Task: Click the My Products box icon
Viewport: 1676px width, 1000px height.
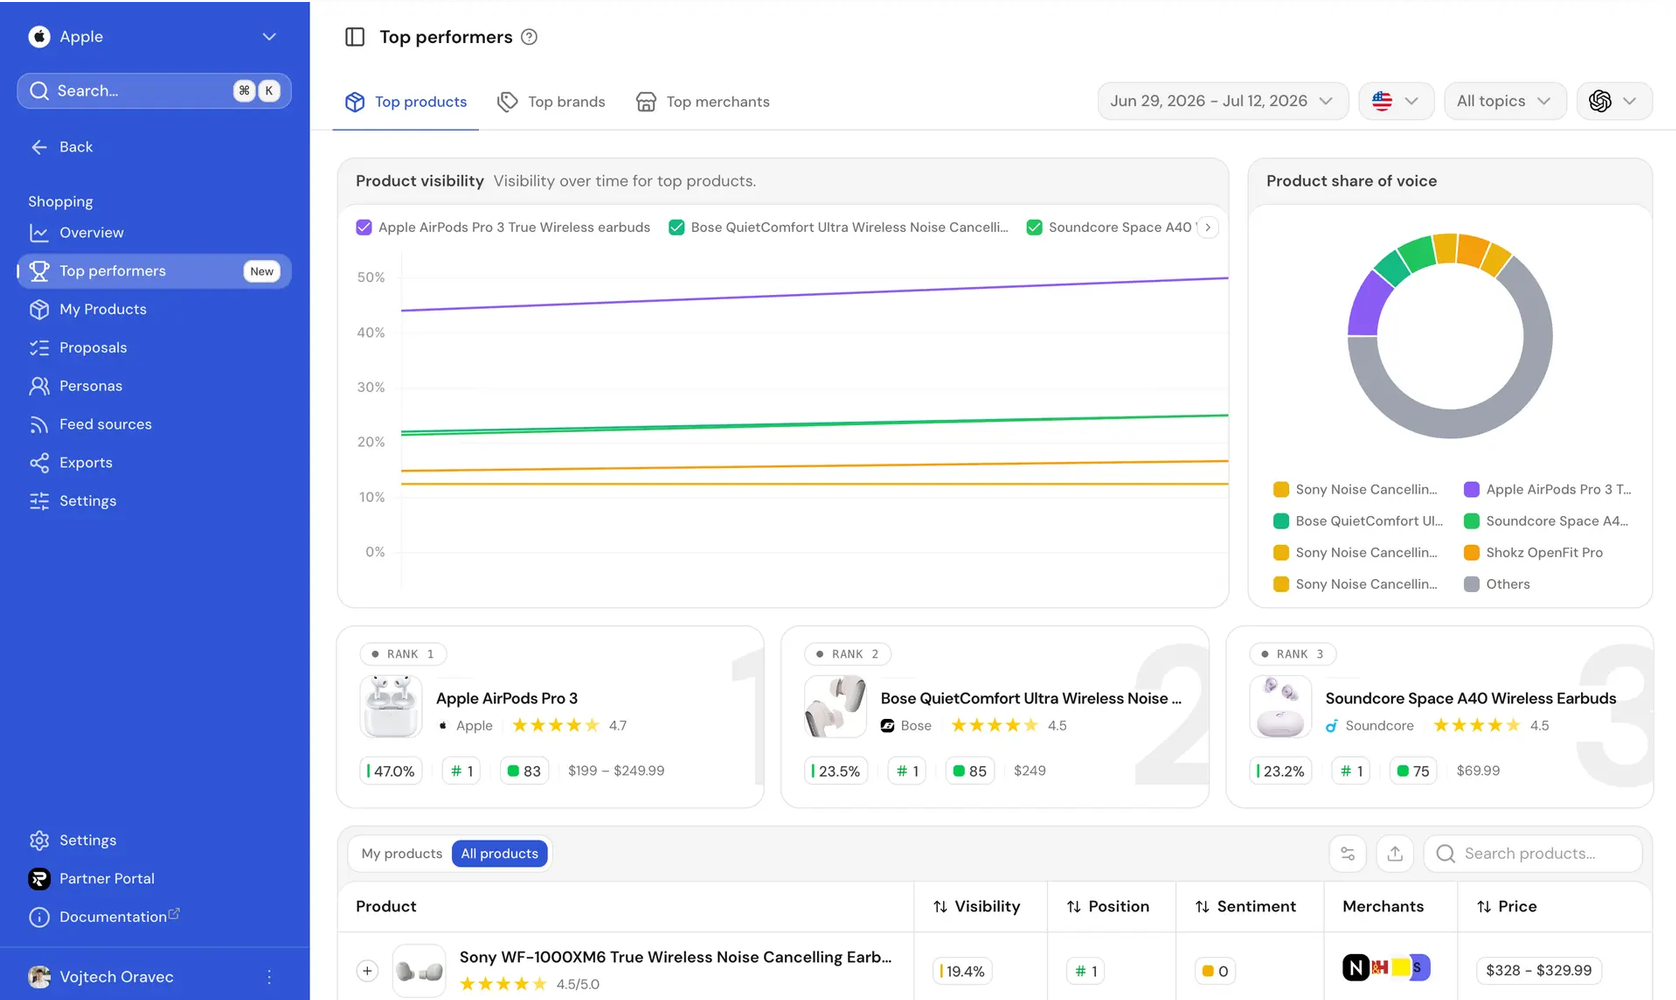Action: pyautogui.click(x=39, y=310)
